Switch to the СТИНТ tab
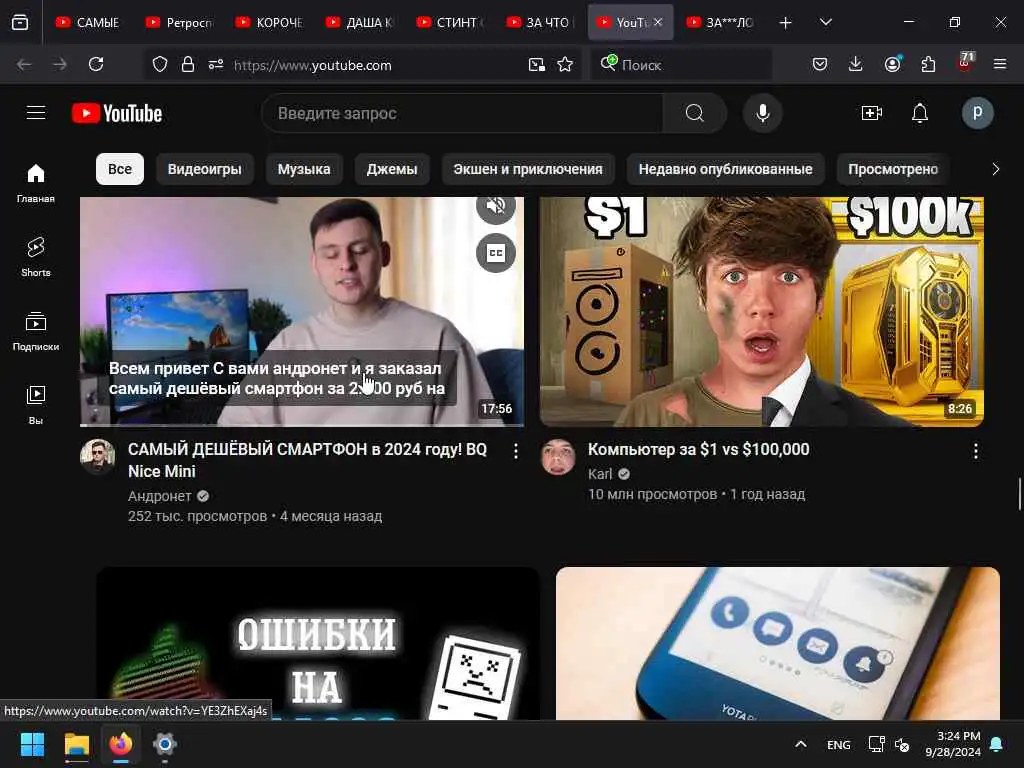 point(449,22)
